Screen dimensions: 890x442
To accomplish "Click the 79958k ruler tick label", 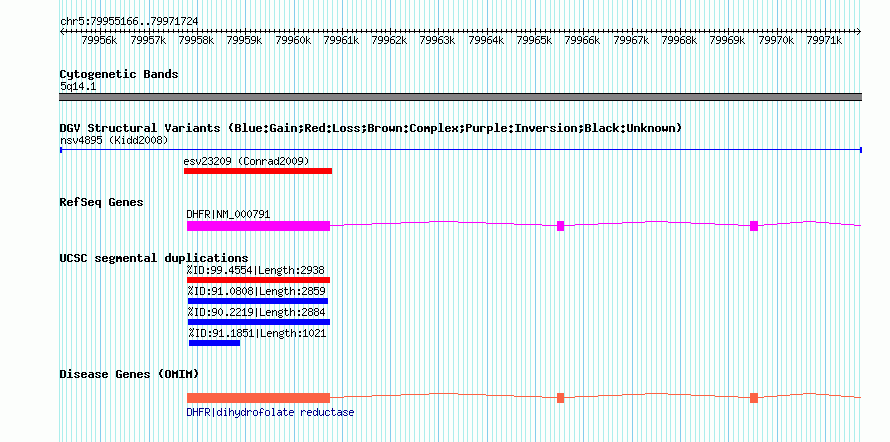I will tap(196, 40).
